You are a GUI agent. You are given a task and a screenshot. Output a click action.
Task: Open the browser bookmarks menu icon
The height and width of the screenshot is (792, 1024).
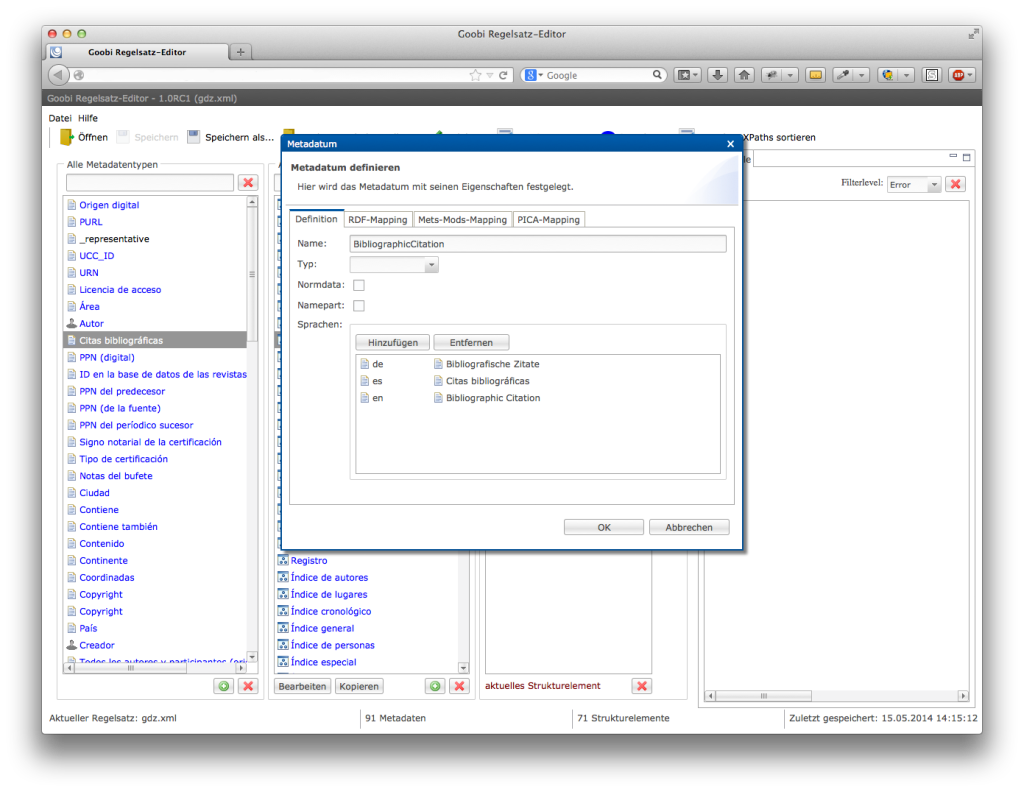point(687,75)
